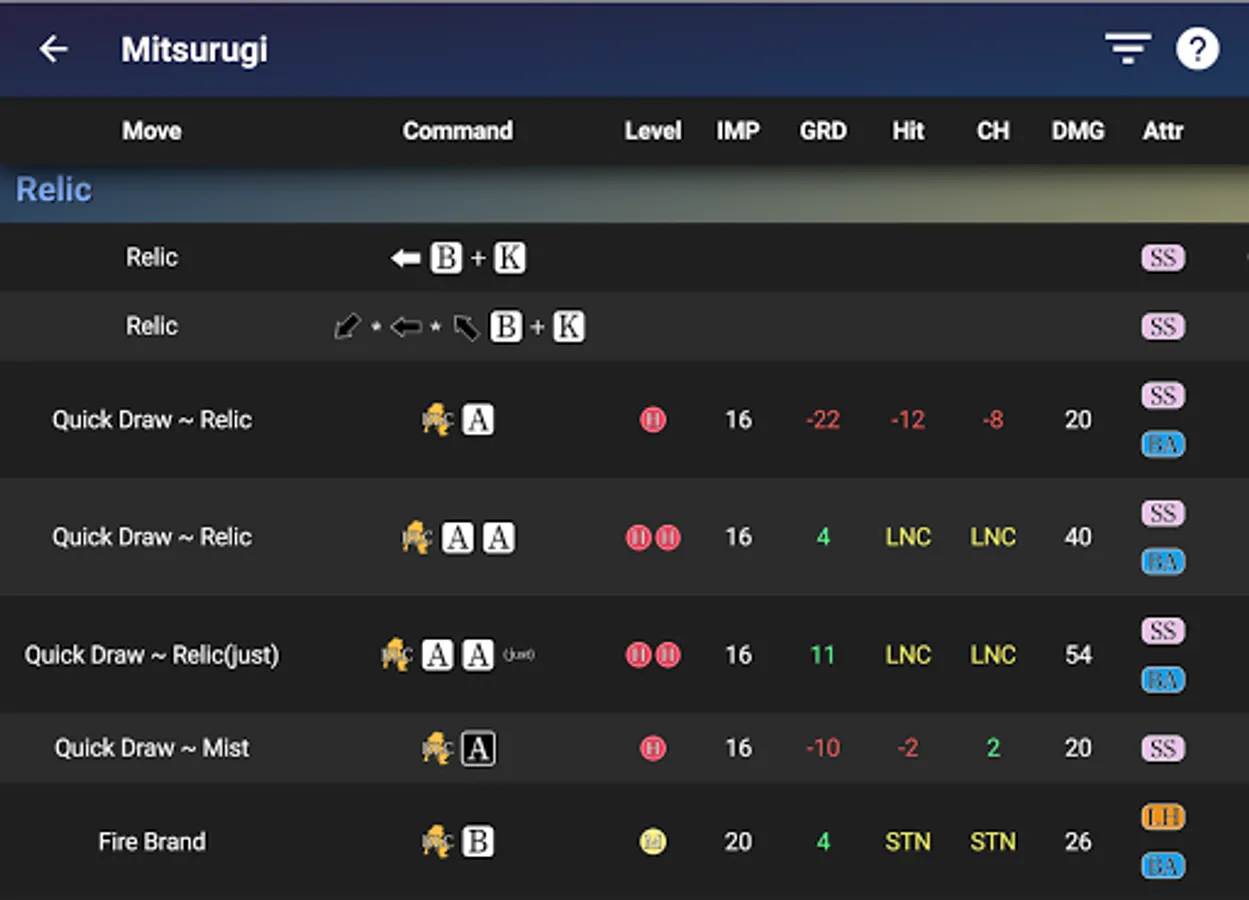This screenshot has height=900, width=1249.
Task: Tap the orange LH badge on Fire Brand
Action: click(1163, 818)
